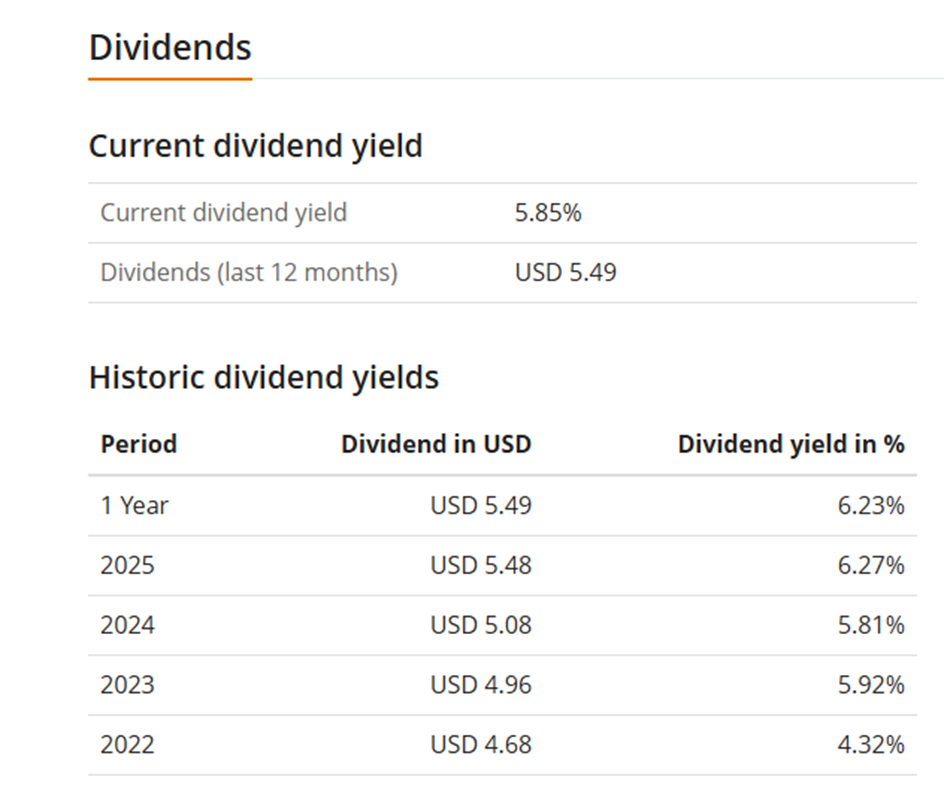Viewport: 944px width, 795px height.
Task: Click the 4.32% yield for 2022
Action: [871, 745]
